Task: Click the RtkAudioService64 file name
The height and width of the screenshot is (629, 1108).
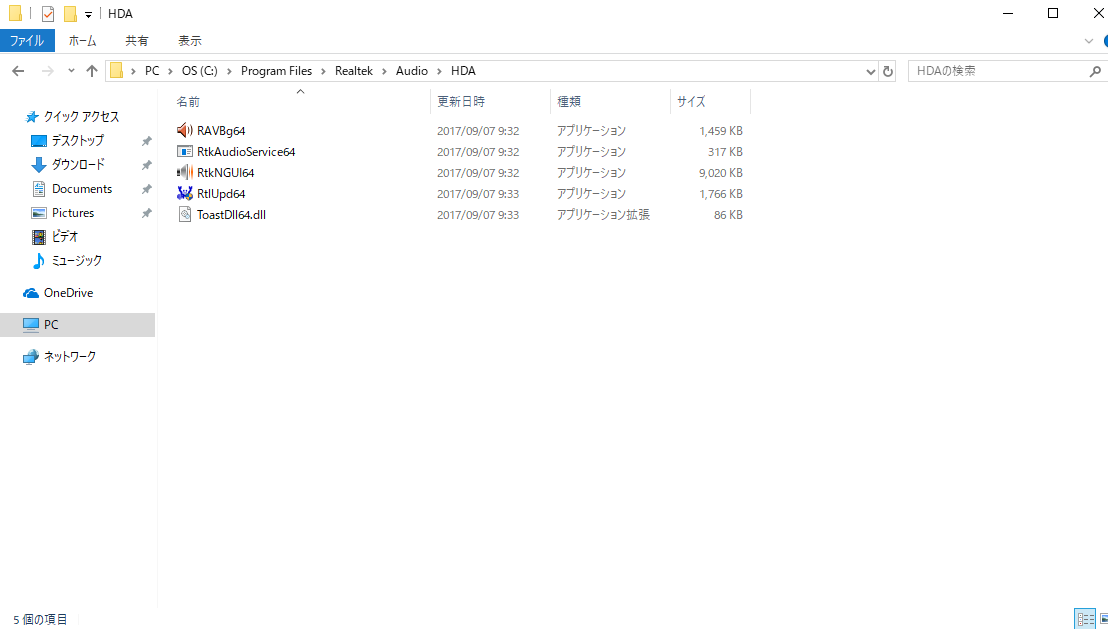Action: pos(246,152)
